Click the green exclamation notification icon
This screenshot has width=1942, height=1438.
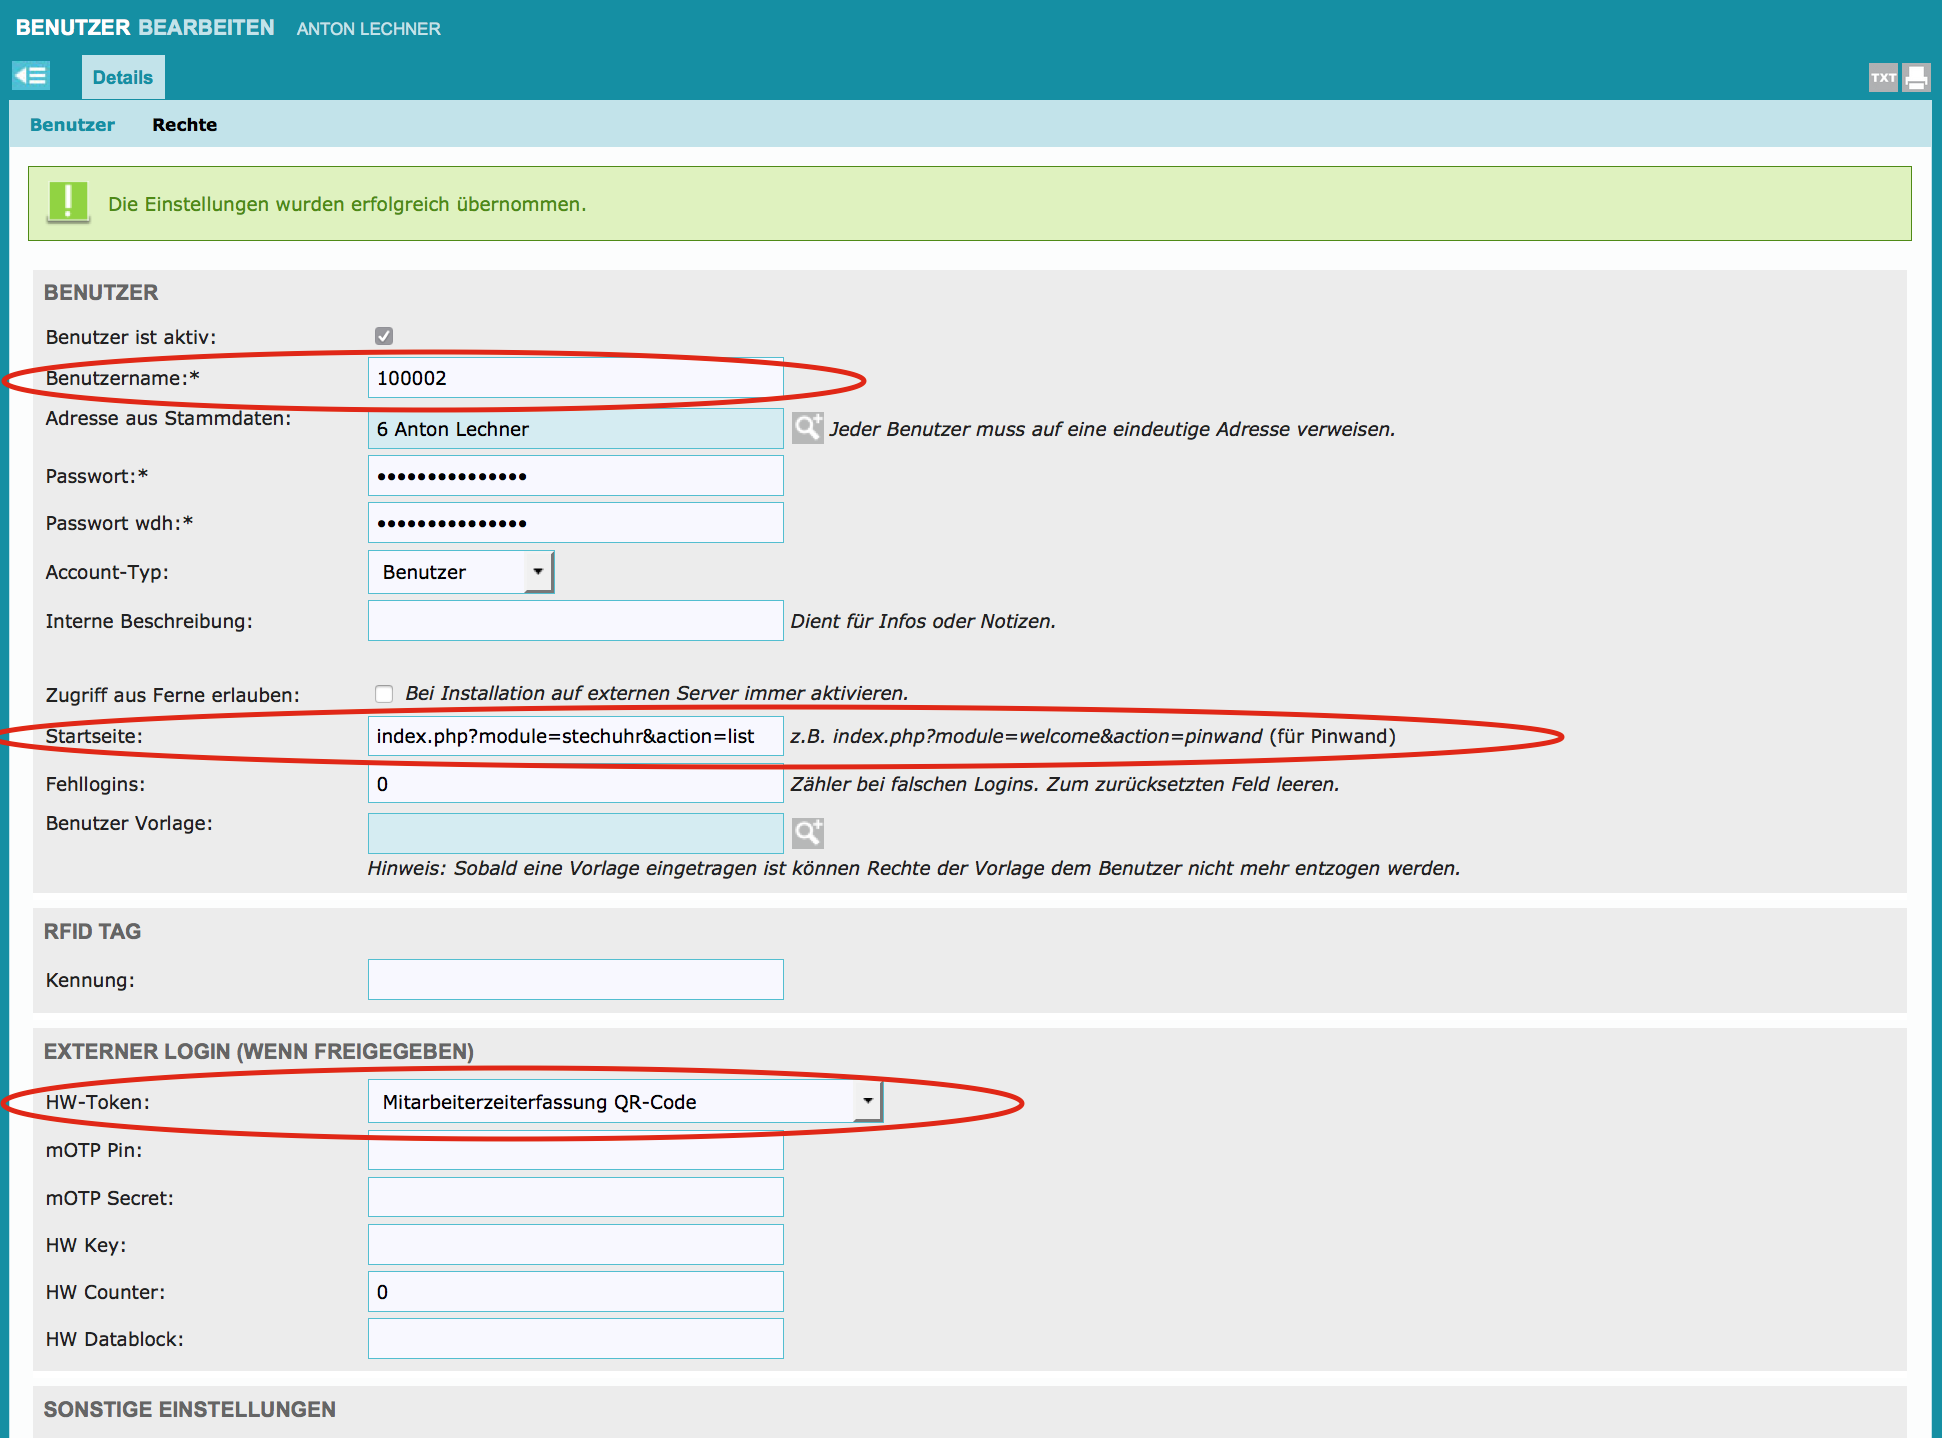(68, 203)
